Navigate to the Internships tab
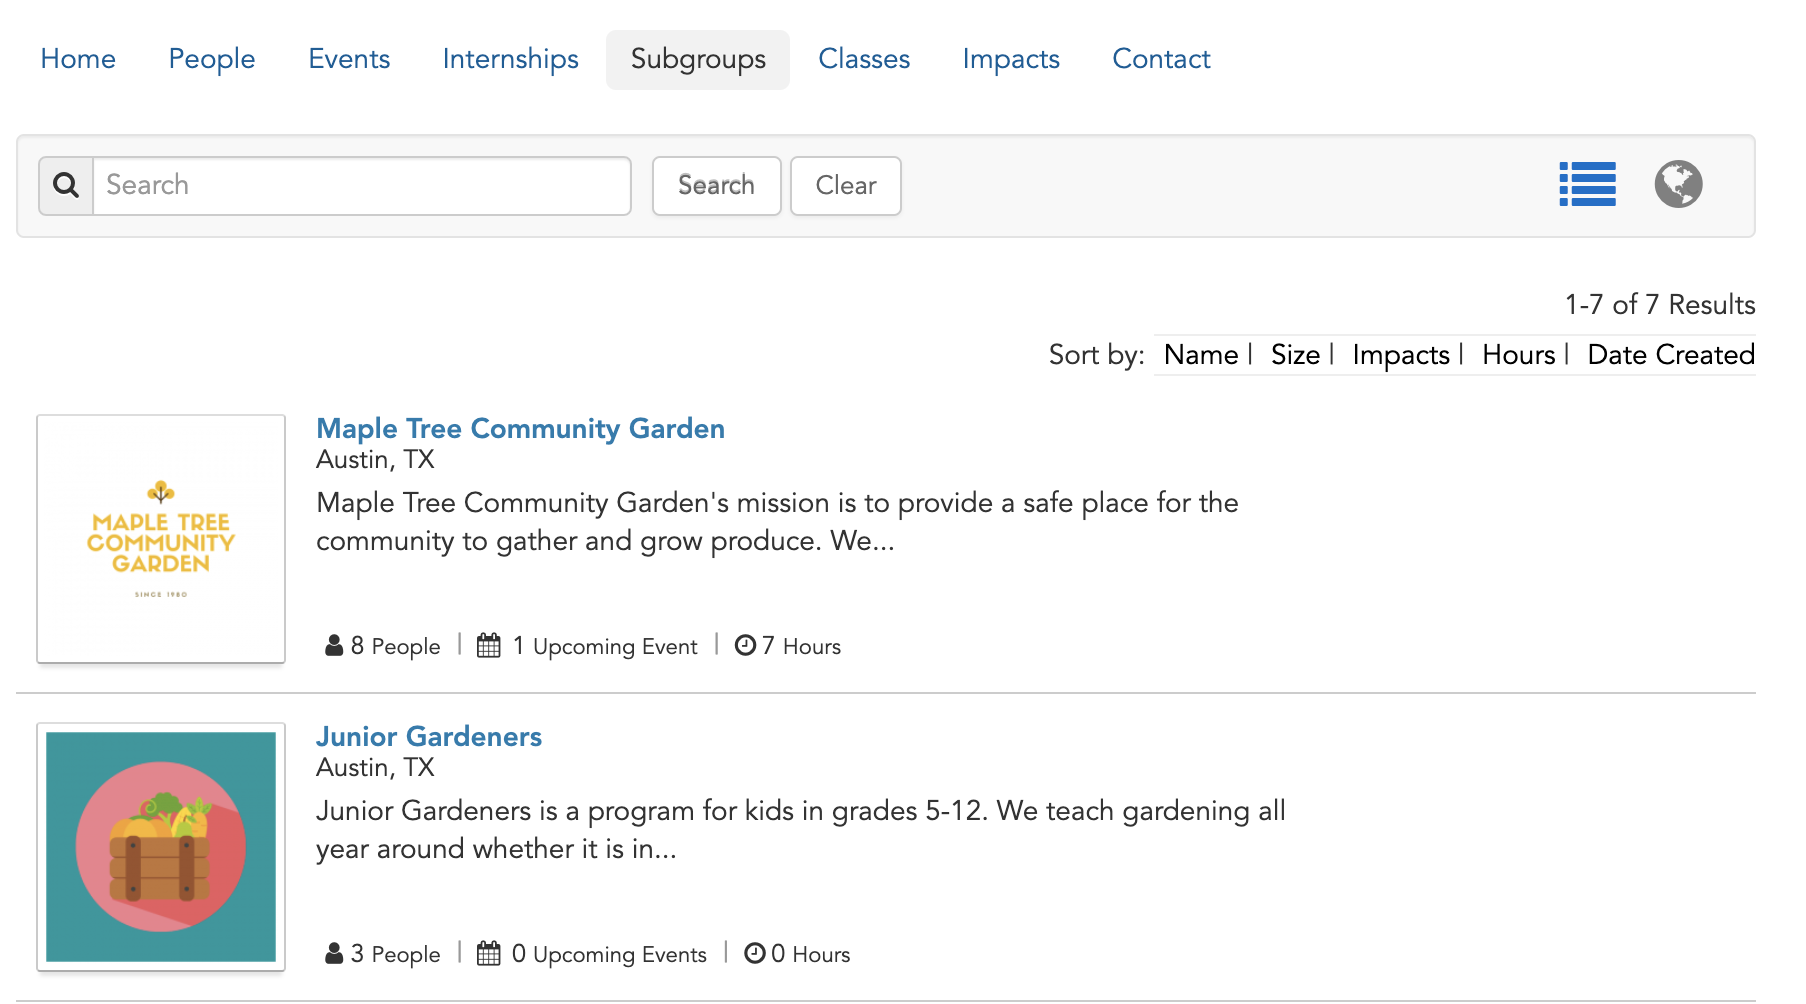Viewport: 1806px width, 1004px height. [x=510, y=59]
